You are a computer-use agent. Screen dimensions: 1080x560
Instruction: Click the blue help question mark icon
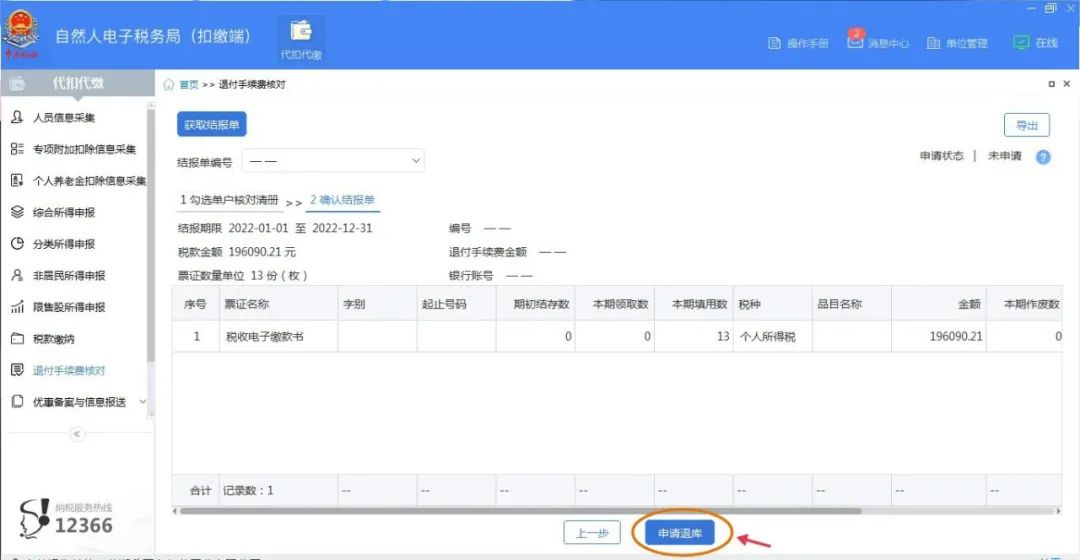click(x=1043, y=157)
